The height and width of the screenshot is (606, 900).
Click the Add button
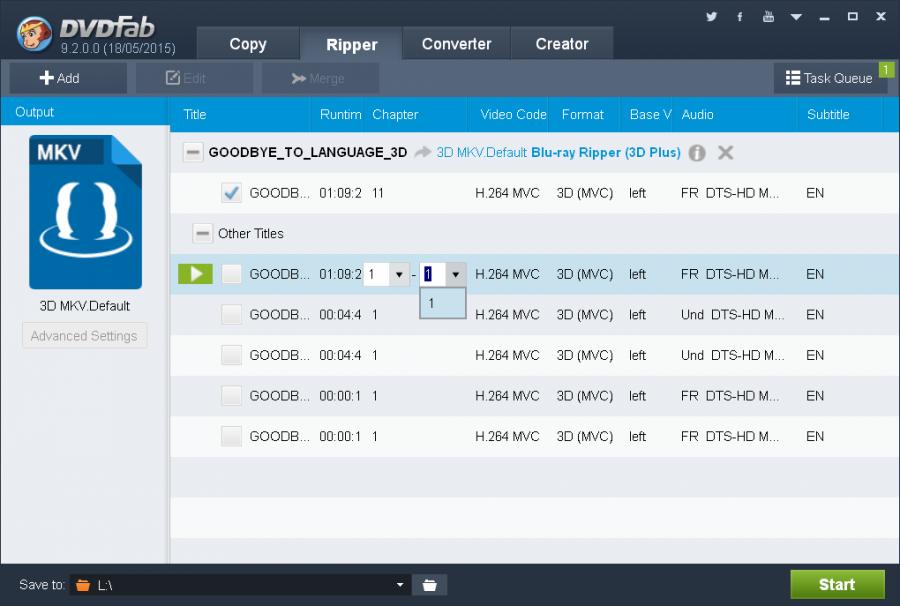click(60, 78)
